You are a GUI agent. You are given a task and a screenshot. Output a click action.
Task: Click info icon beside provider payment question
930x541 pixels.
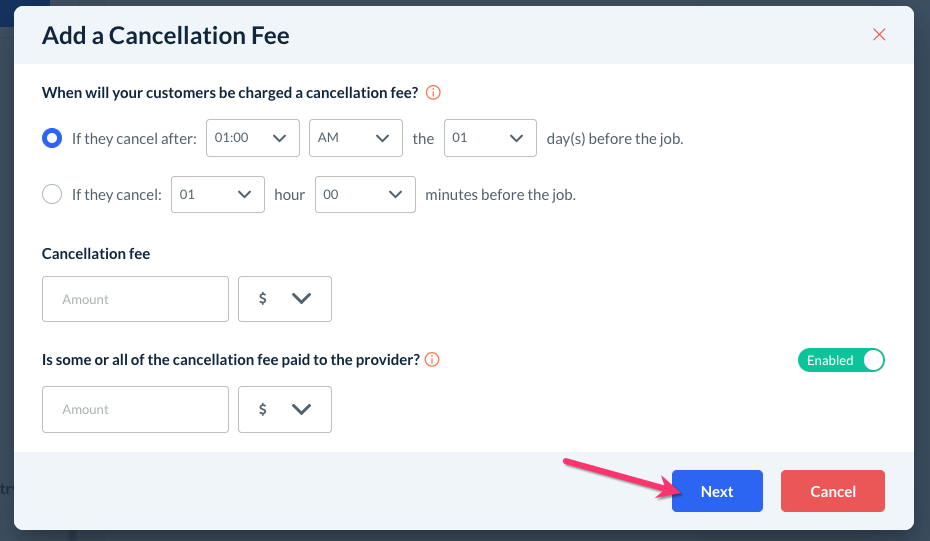coord(433,360)
